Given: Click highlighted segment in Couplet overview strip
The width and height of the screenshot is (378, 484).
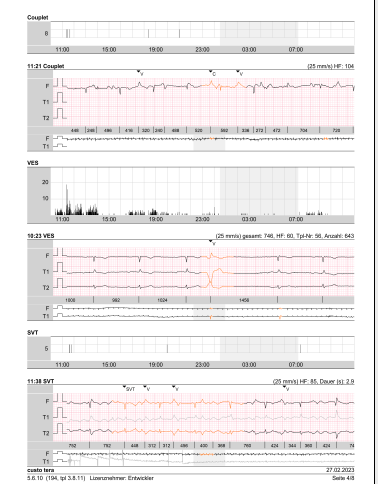Looking at the screenshot, I should (209, 145).
